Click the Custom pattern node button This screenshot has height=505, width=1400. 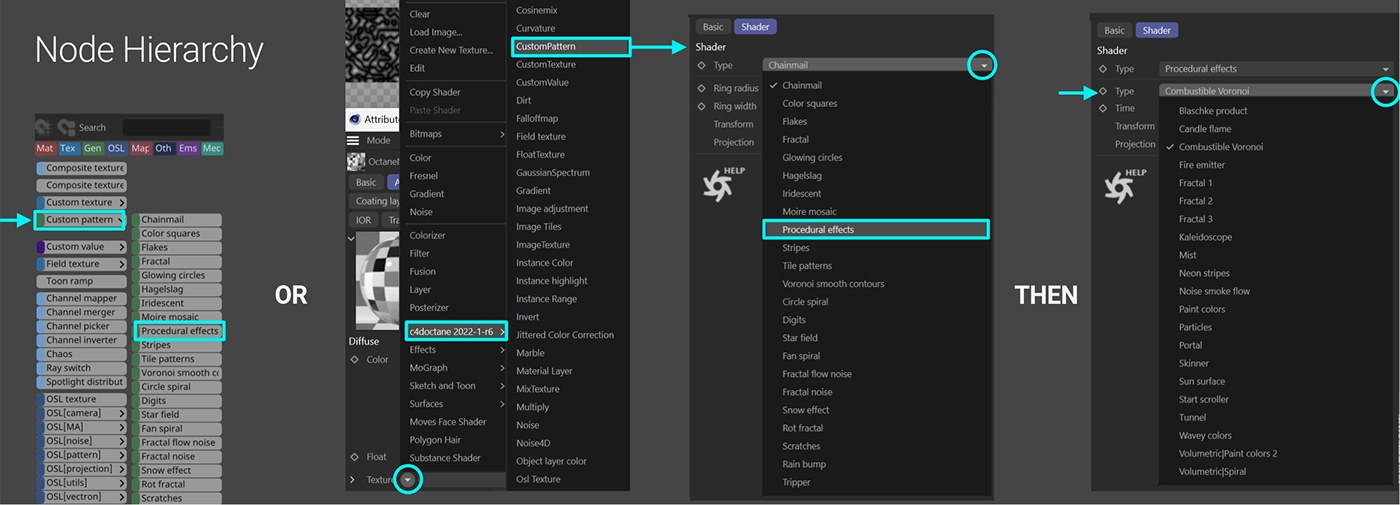pyautogui.click(x=80, y=219)
